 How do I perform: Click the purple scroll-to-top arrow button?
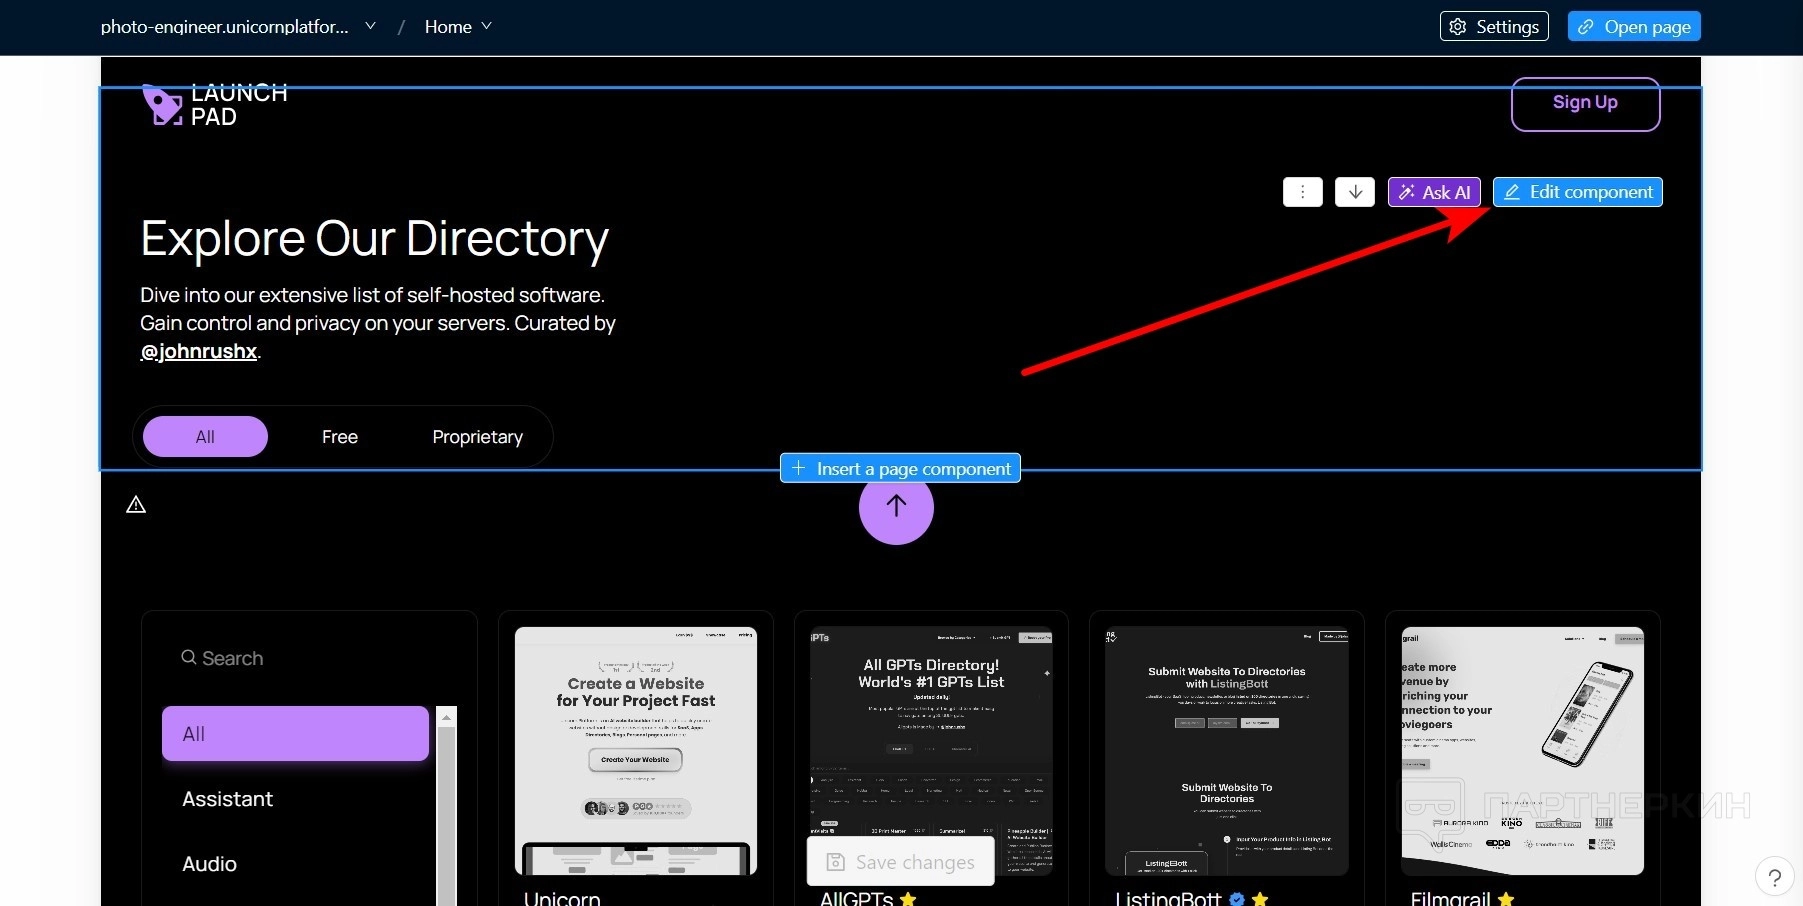(896, 507)
